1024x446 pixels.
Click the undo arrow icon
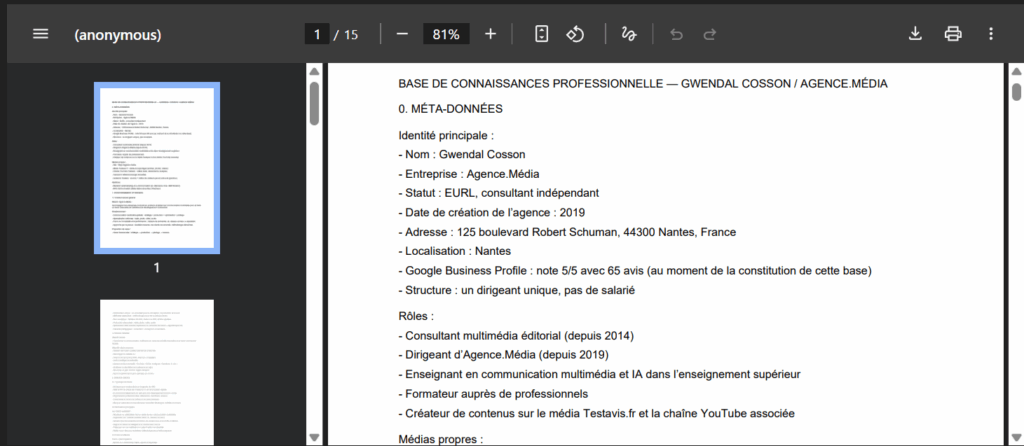tap(677, 34)
